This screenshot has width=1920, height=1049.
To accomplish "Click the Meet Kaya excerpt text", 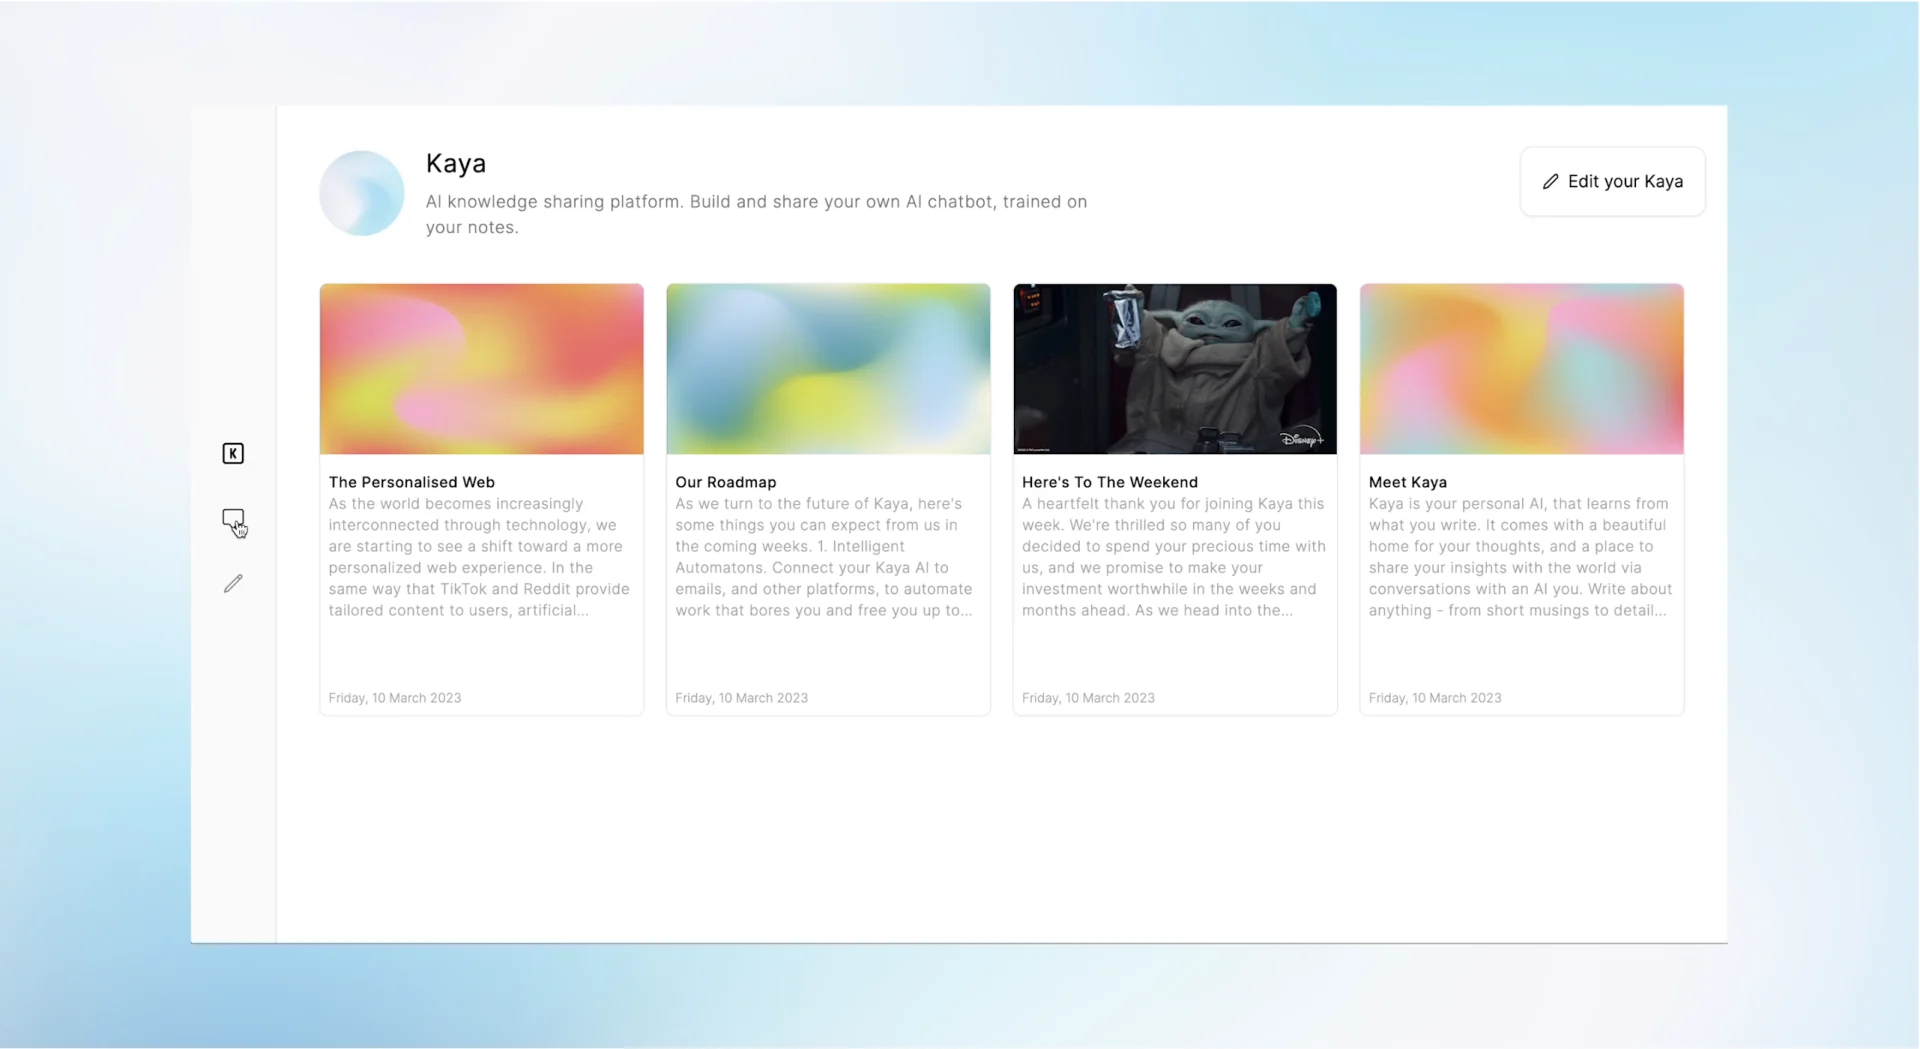I will (x=1519, y=557).
